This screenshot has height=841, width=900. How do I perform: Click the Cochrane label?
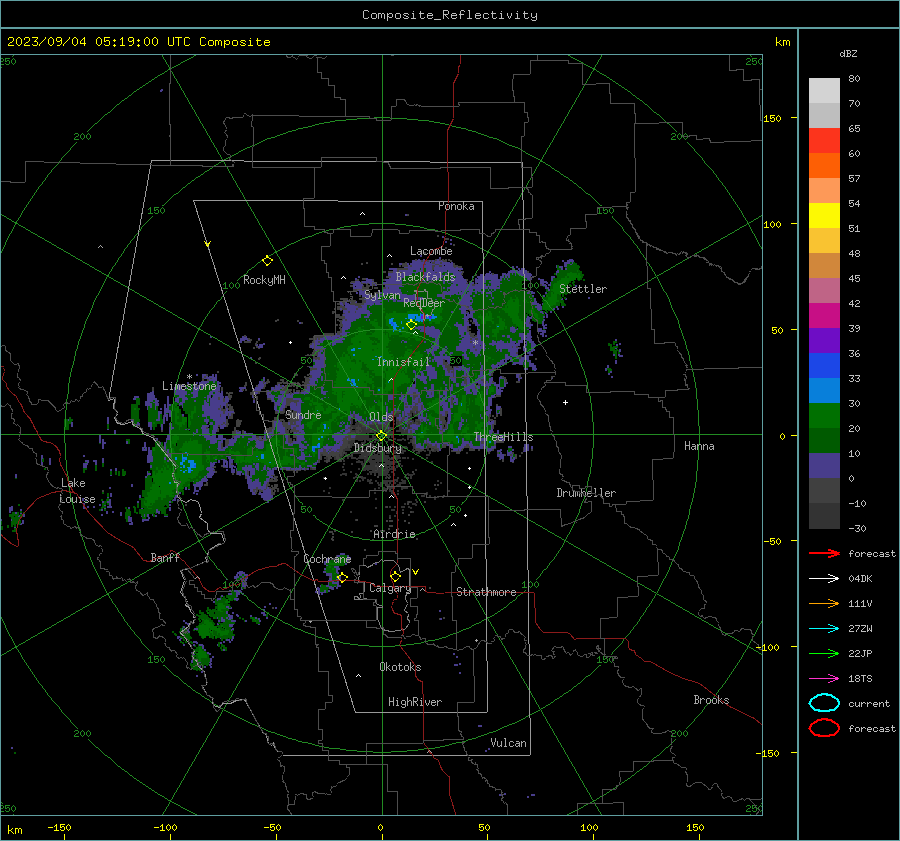(327, 559)
